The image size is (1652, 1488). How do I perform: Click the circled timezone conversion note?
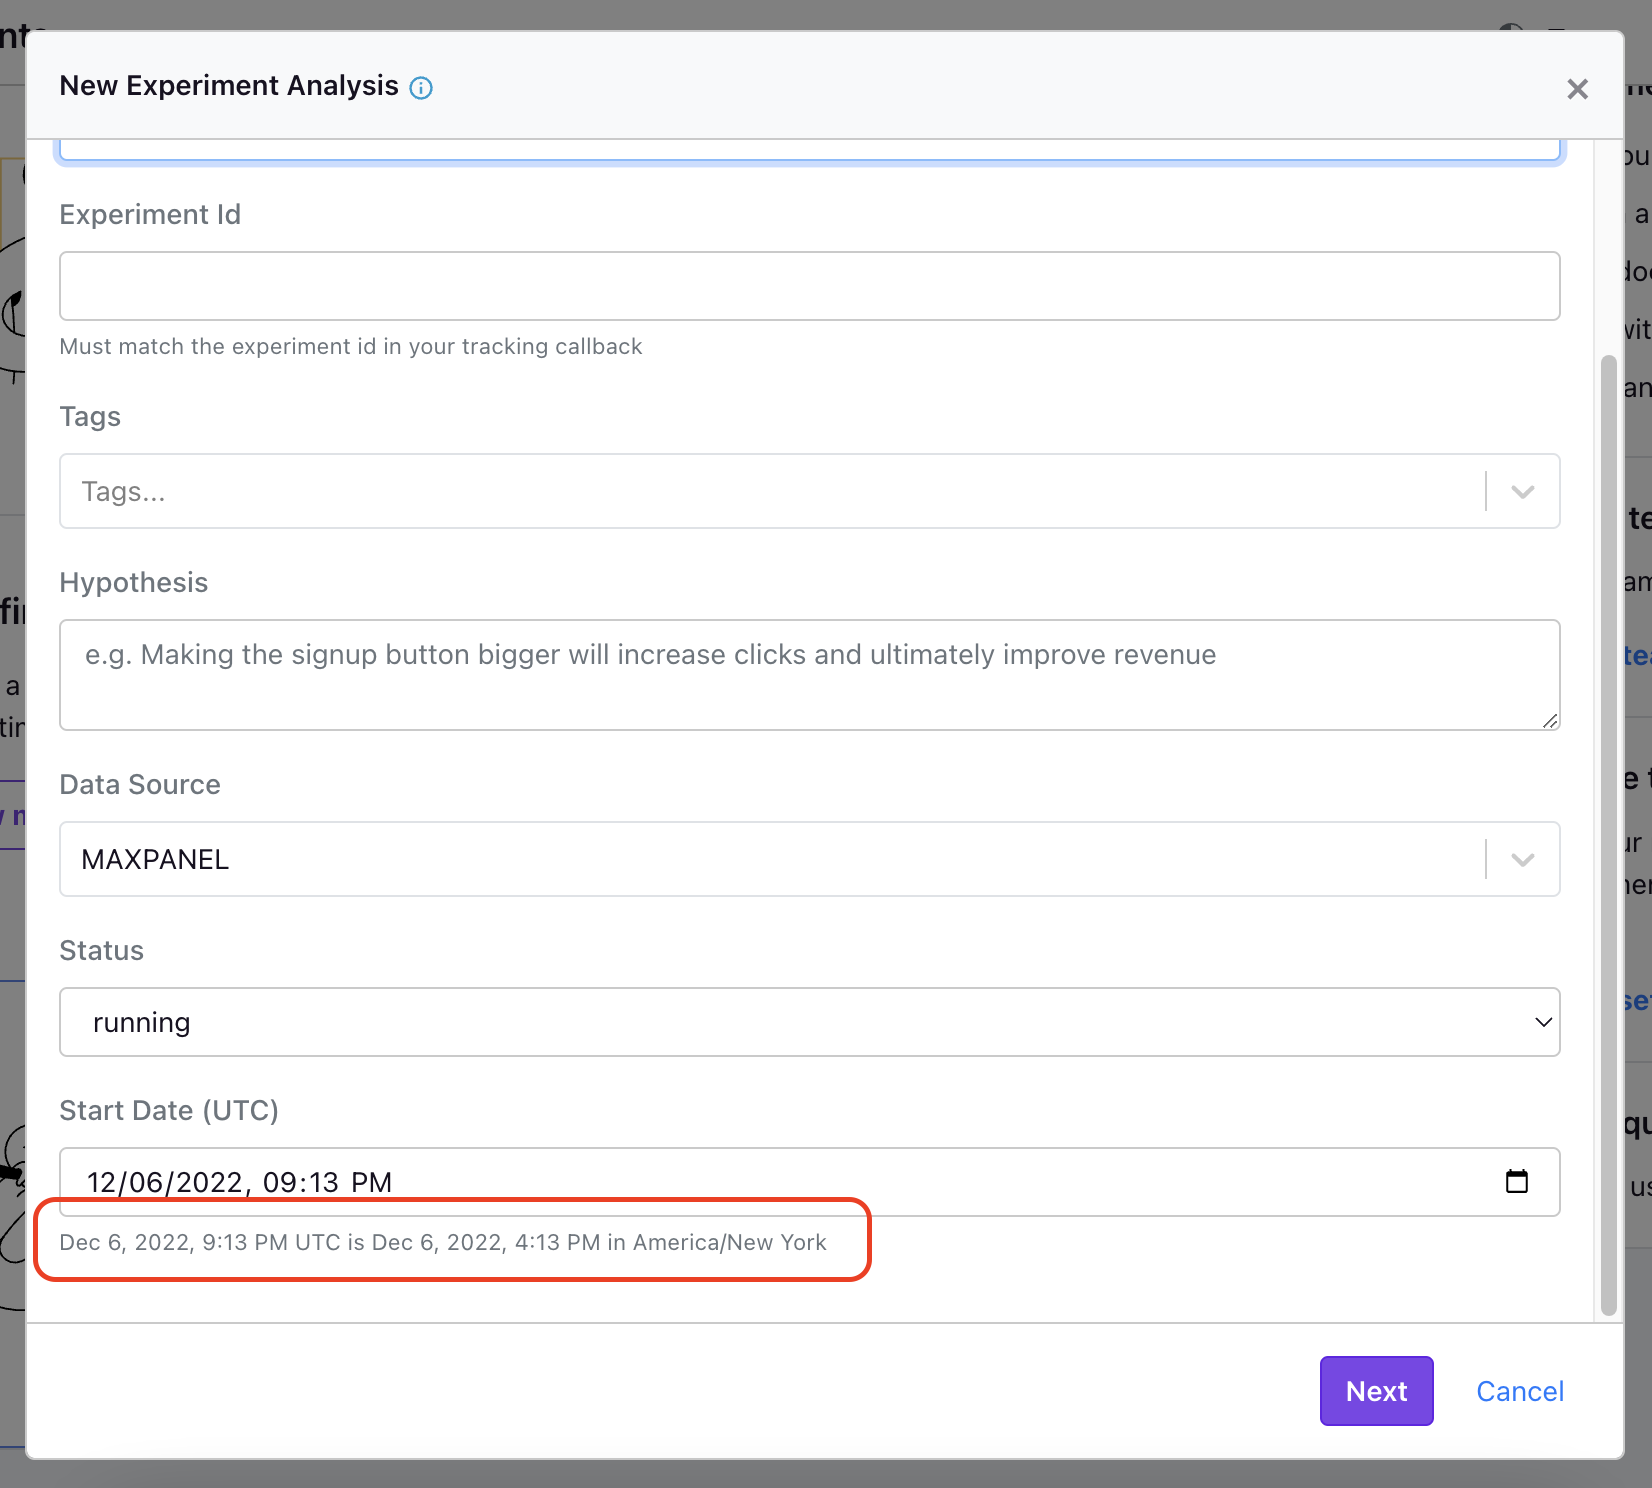click(444, 1242)
